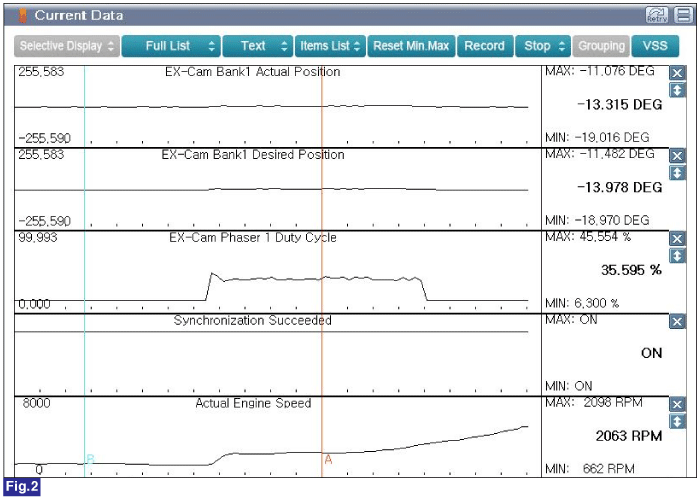Viewport: 700px width, 499px height.
Task: Close the EX-Cam Phaser 1 Duty Cycle graph
Action: coord(677,239)
